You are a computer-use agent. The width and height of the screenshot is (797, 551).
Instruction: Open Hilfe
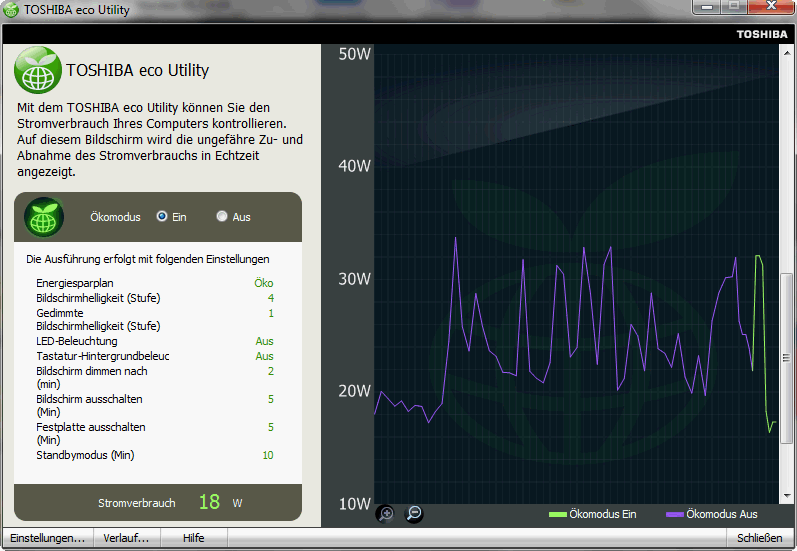point(194,538)
